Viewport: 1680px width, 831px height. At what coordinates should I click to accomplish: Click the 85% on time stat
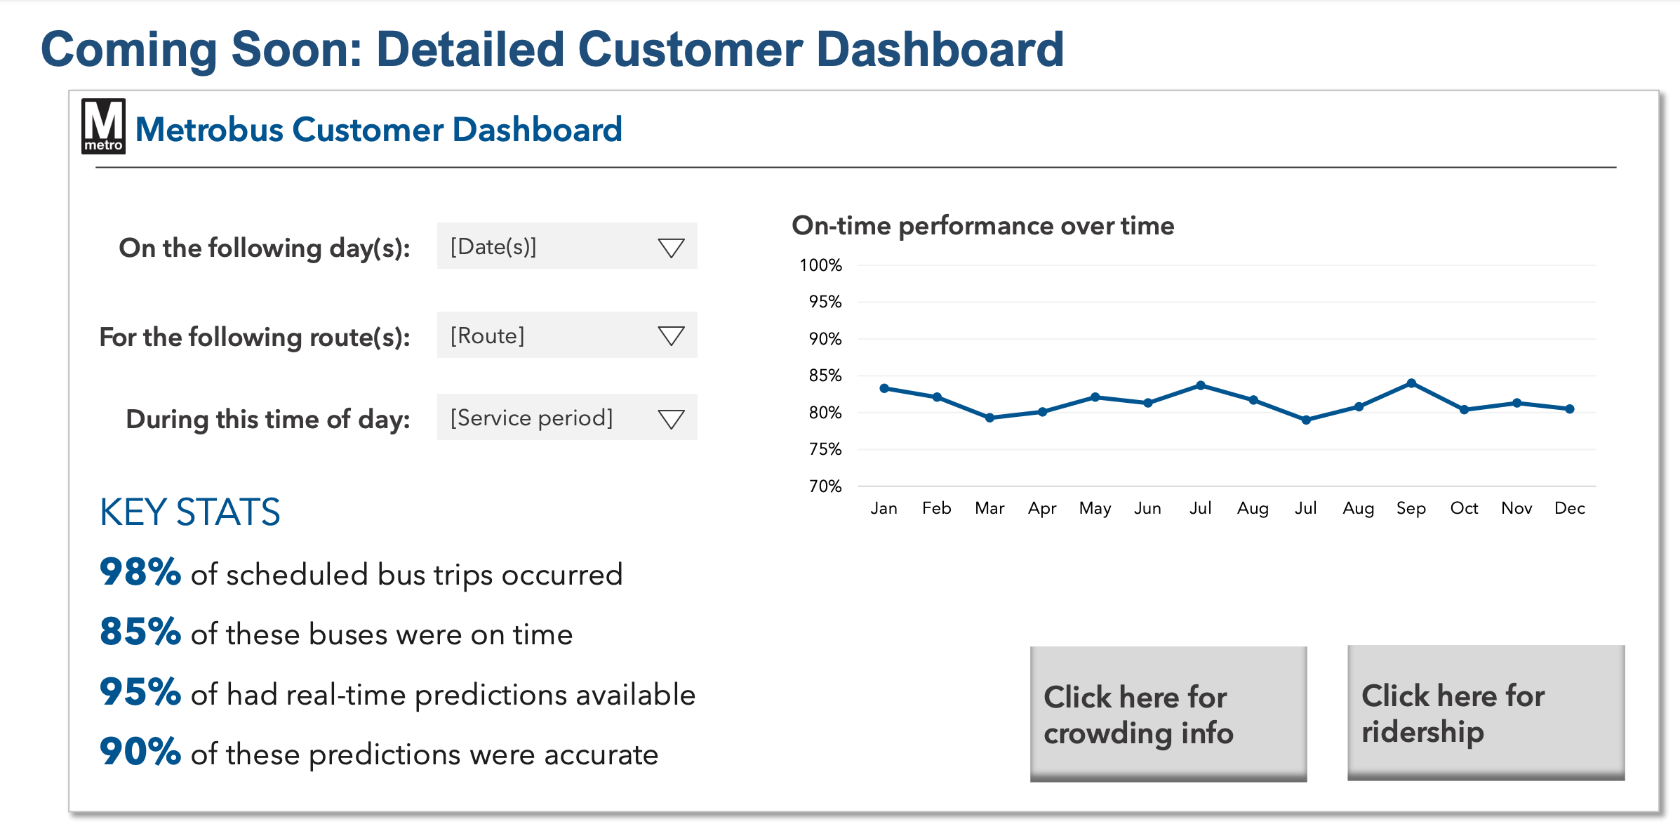coord(336,633)
